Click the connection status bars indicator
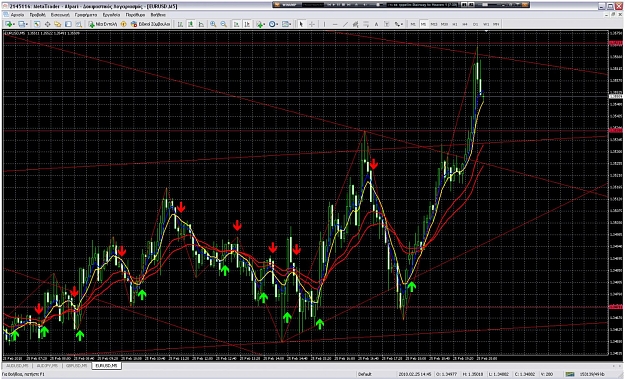The height and width of the screenshot is (379, 625). pos(570,374)
